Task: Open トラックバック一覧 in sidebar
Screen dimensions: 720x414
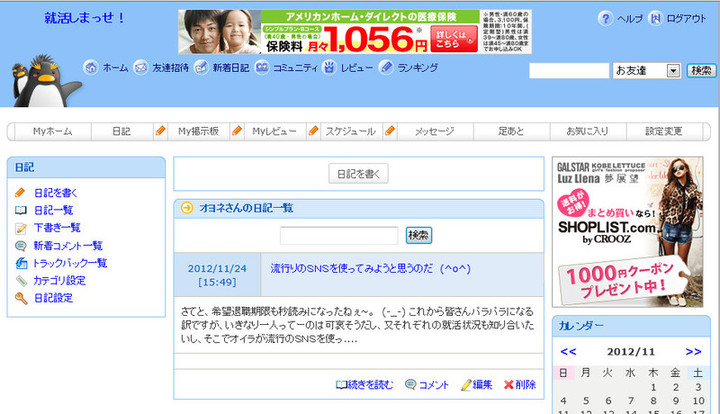Action: [x=68, y=263]
